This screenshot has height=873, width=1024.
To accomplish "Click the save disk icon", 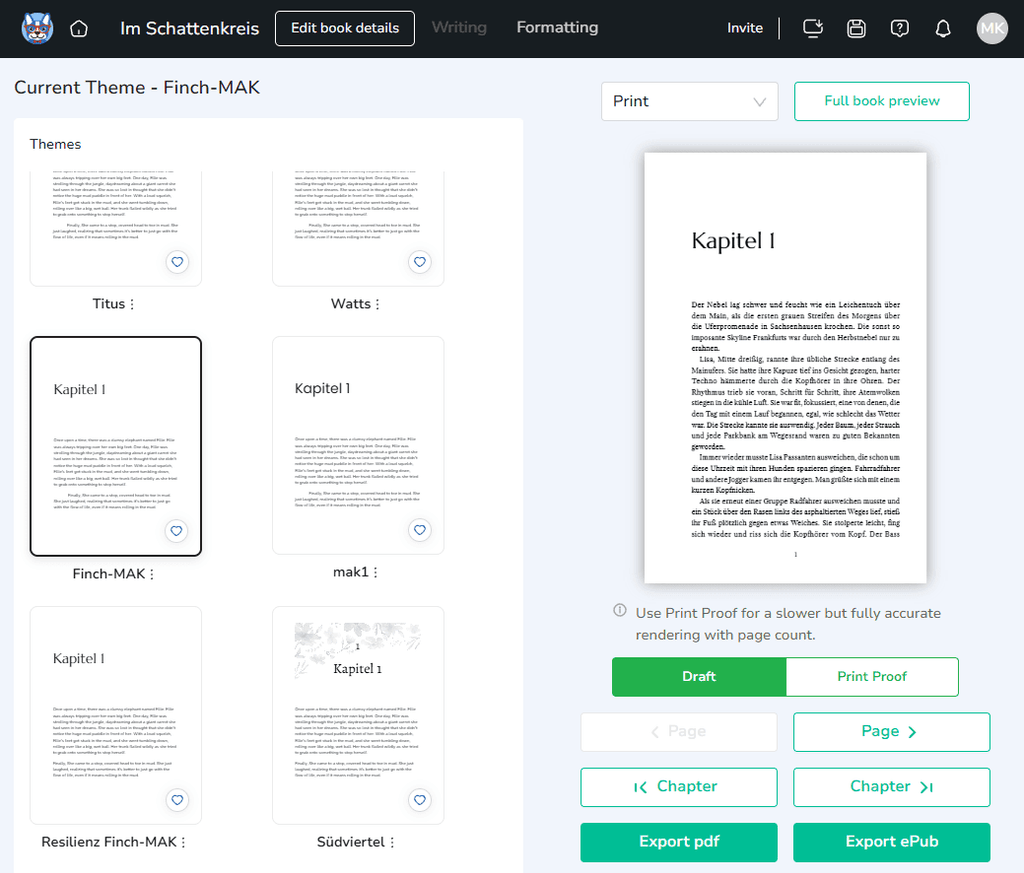I will coord(856,28).
